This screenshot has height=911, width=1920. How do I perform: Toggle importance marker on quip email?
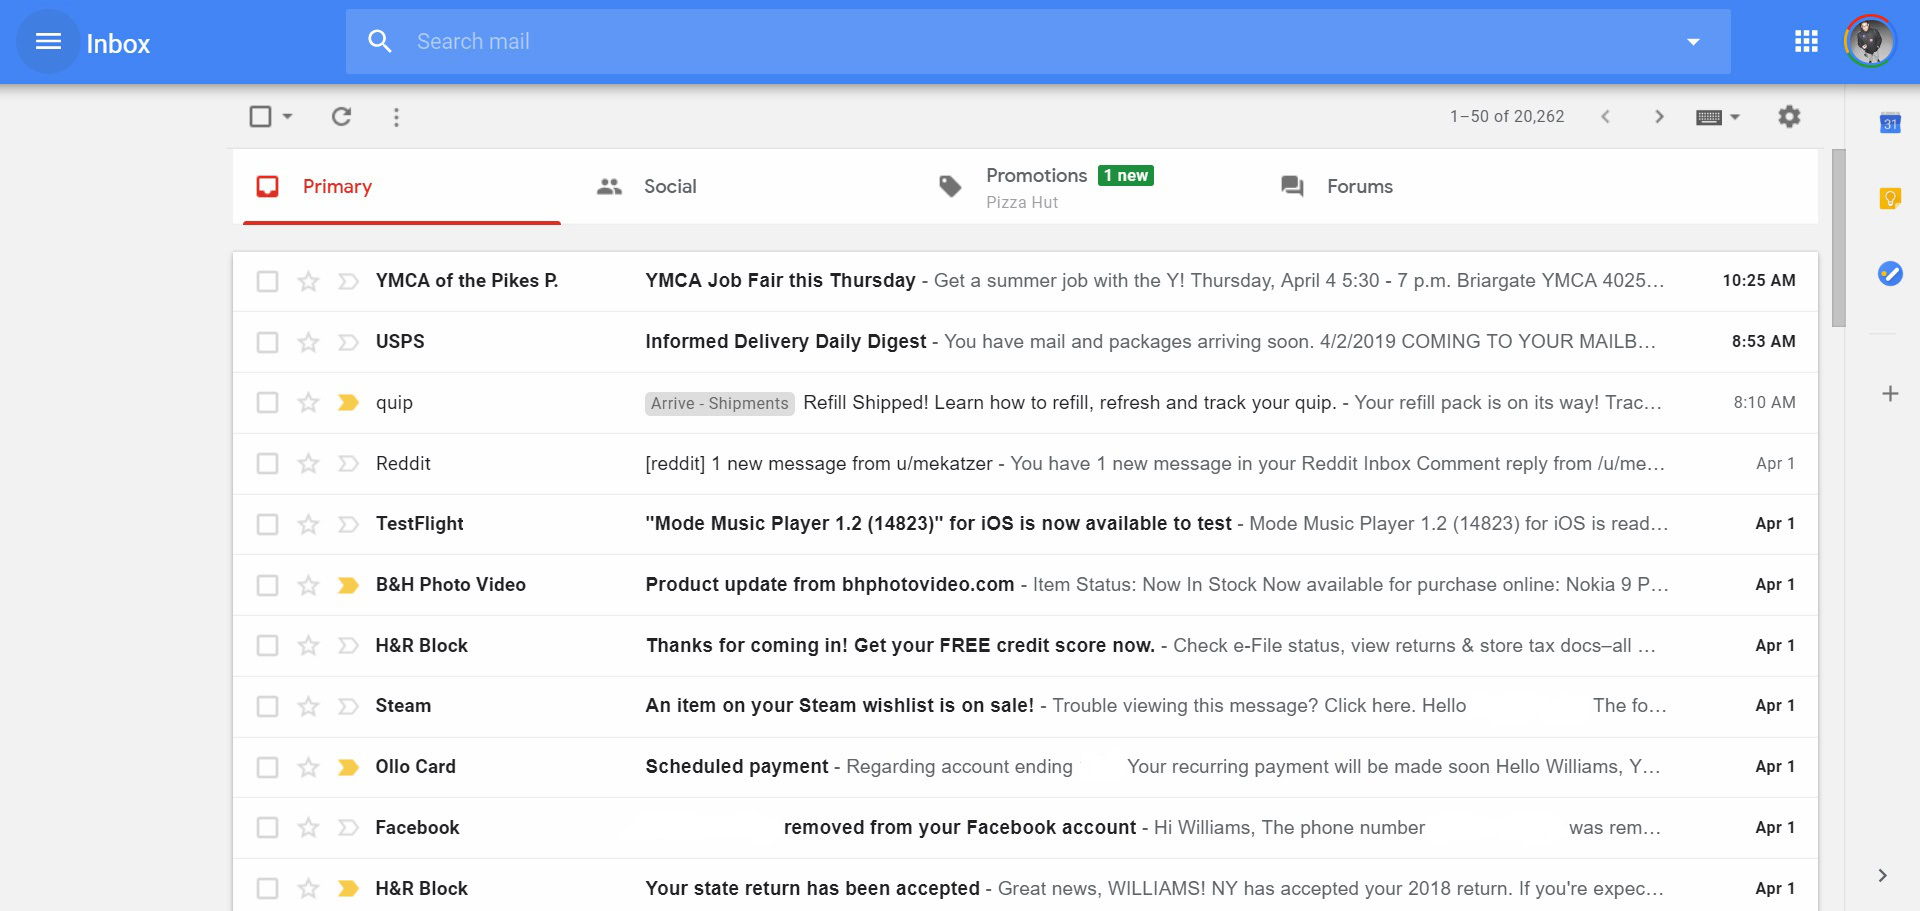[x=348, y=403]
